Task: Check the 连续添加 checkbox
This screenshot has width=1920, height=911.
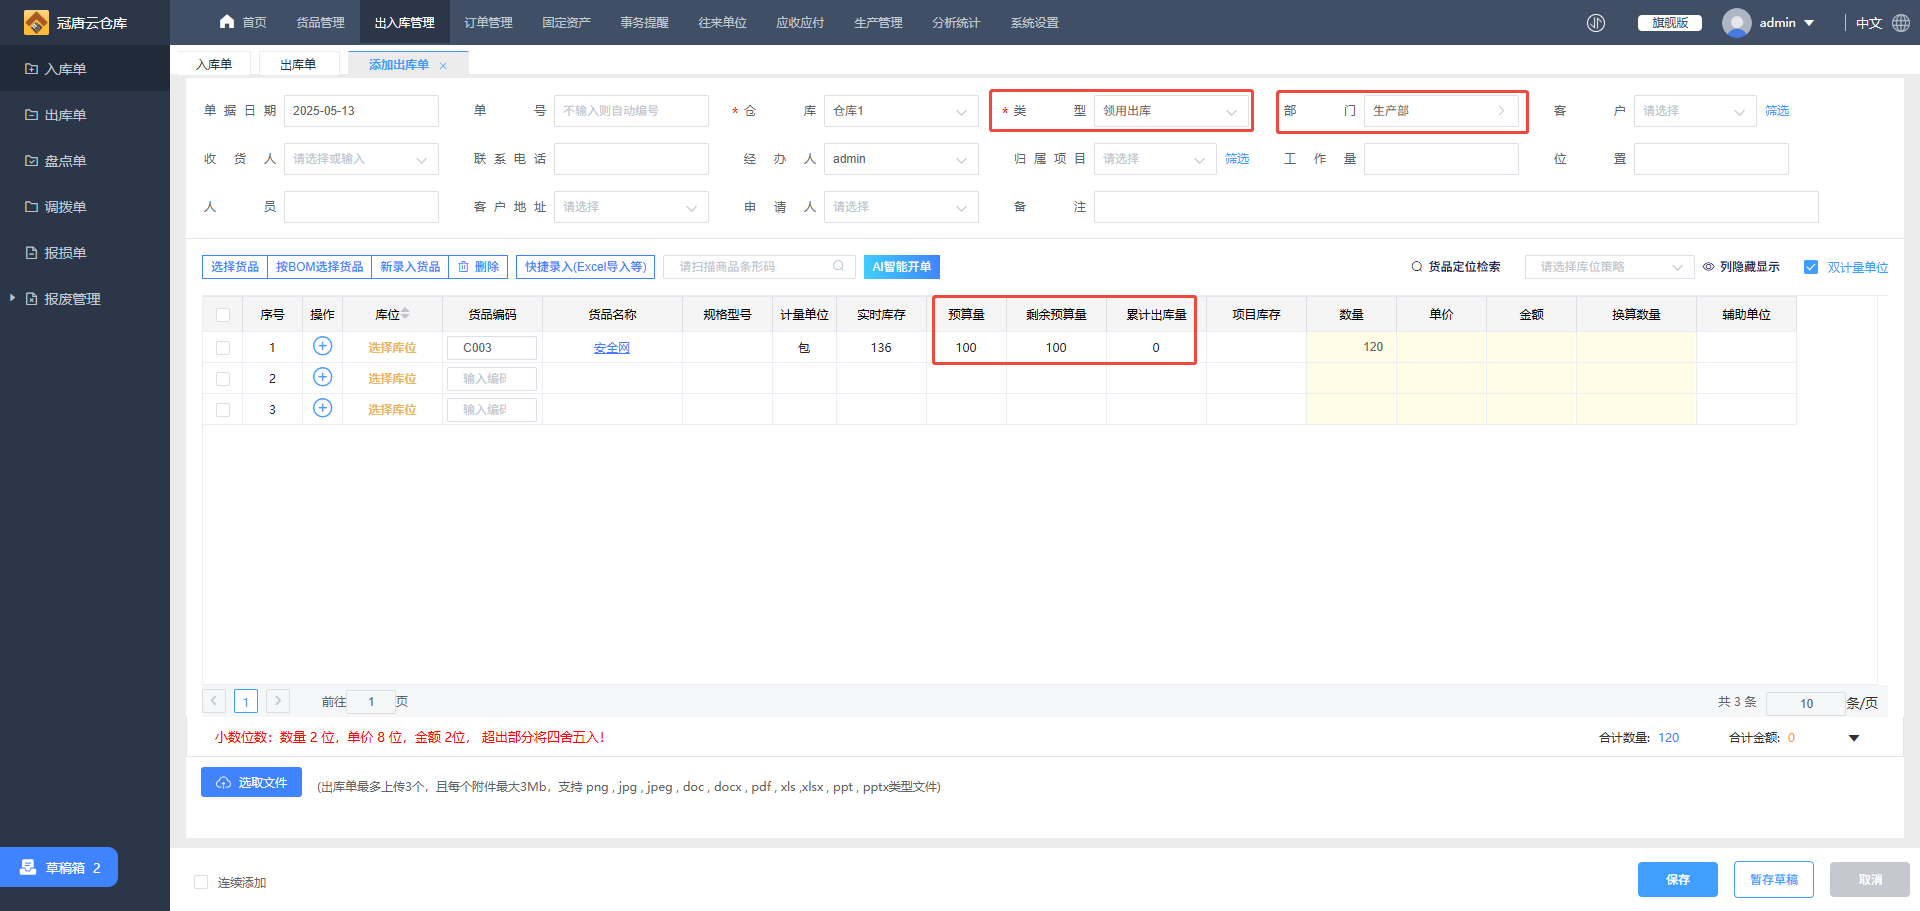Action: click(201, 882)
